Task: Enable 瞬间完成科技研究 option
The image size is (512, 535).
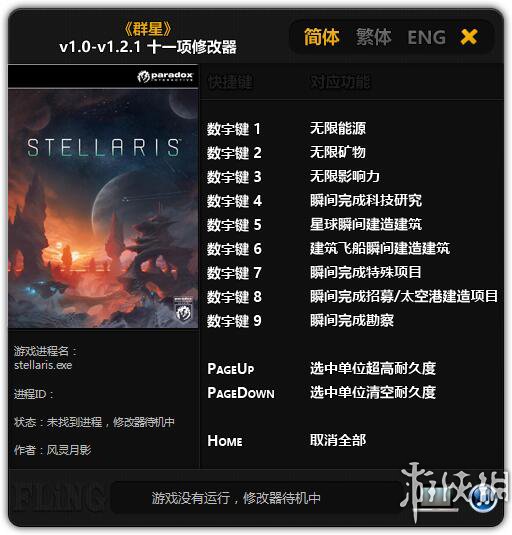Action: click(x=366, y=201)
